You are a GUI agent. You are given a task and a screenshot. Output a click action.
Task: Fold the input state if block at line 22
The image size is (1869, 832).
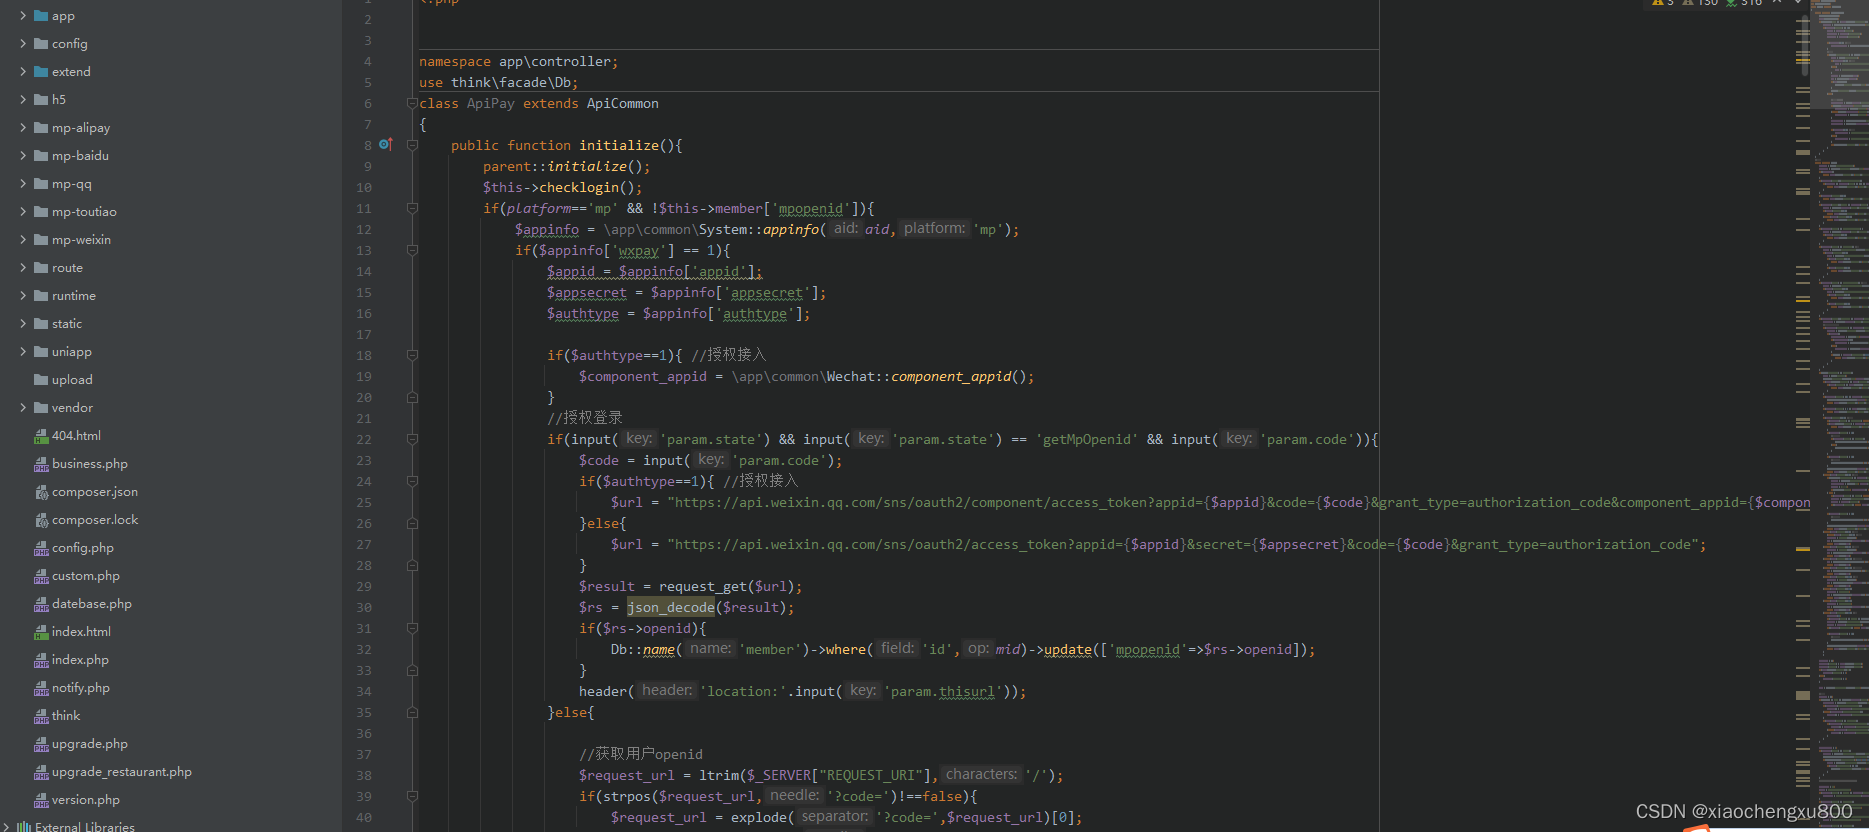click(x=412, y=439)
